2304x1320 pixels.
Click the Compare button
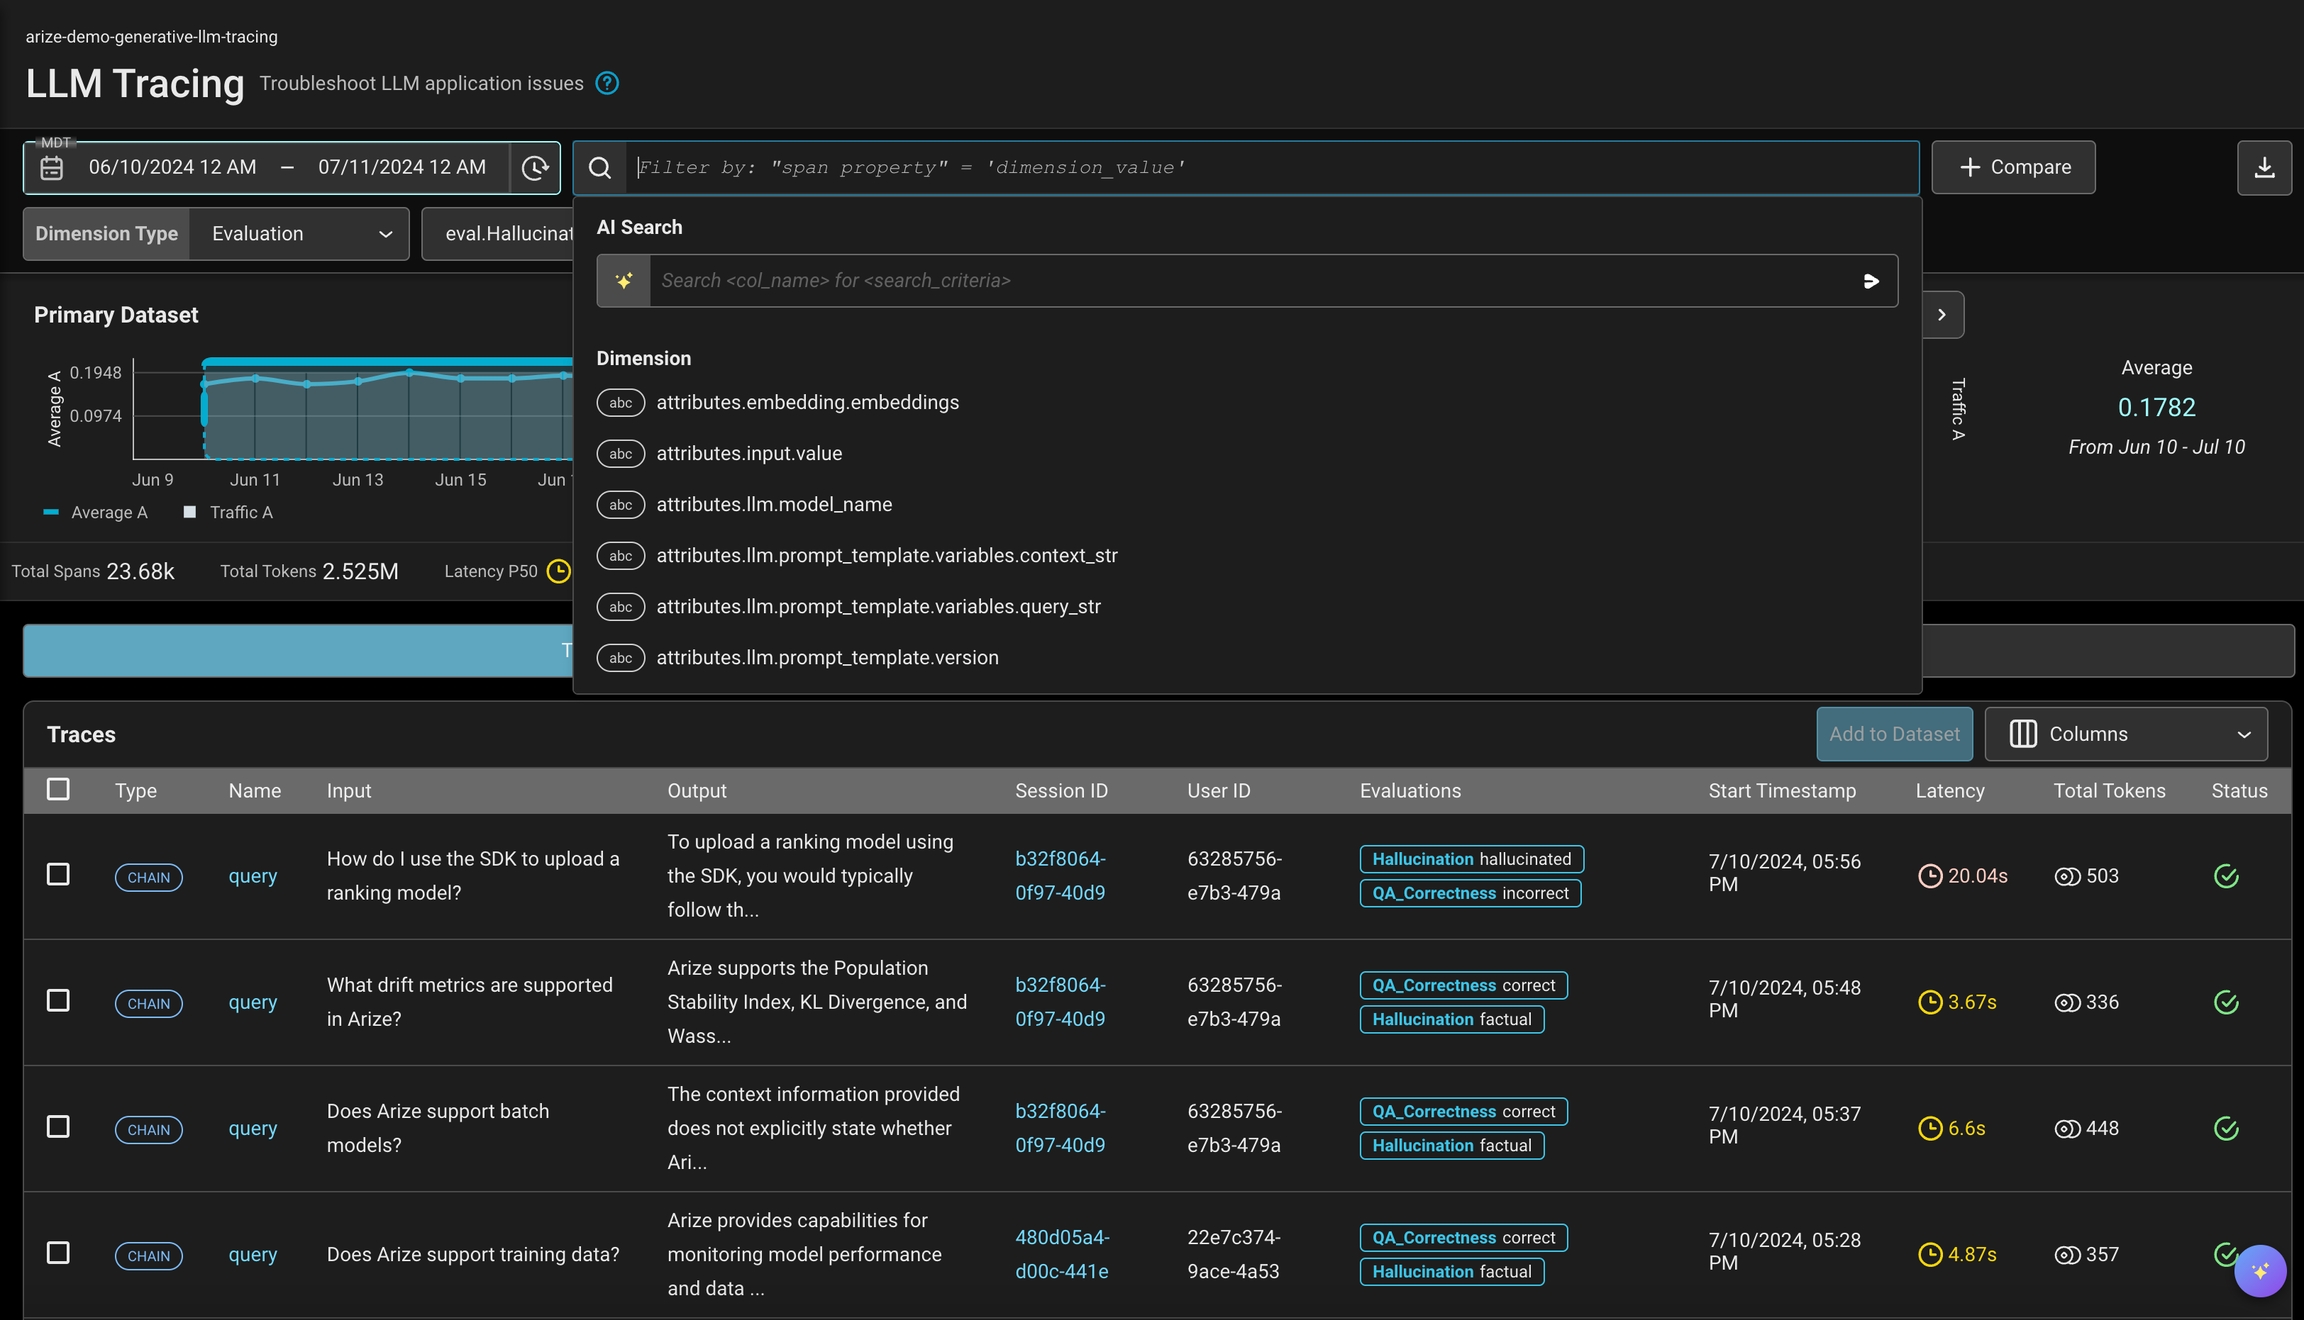pos(2013,168)
